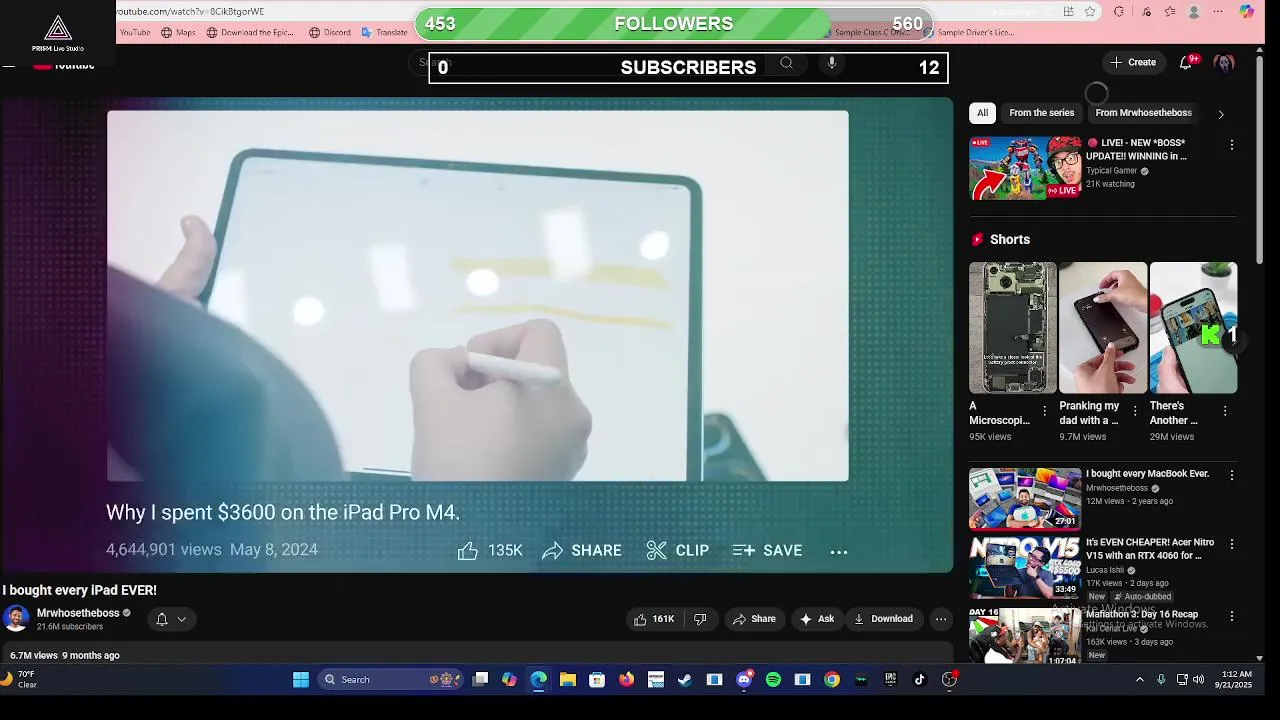Viewport: 1280px width, 720px height.
Task: Open the Marathon 3: Day 16 Recap video
Action: tap(1025, 637)
